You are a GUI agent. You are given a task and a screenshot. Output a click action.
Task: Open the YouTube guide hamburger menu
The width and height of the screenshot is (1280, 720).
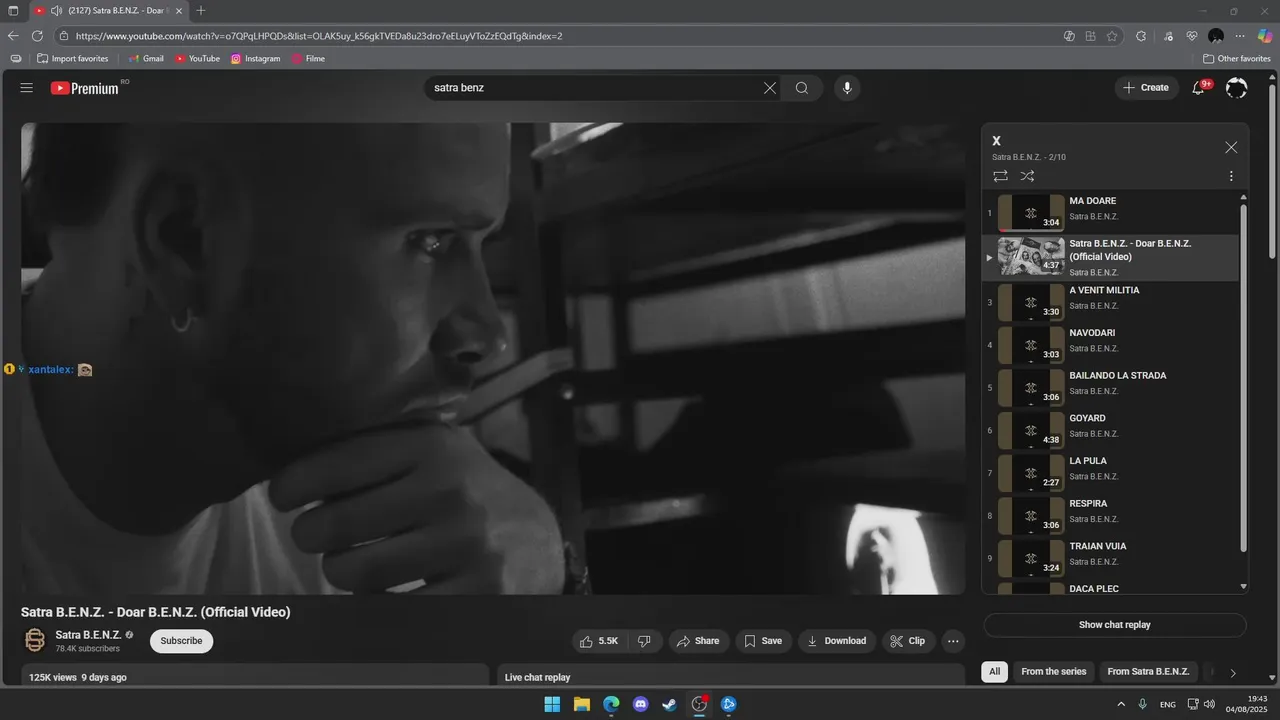(26, 88)
